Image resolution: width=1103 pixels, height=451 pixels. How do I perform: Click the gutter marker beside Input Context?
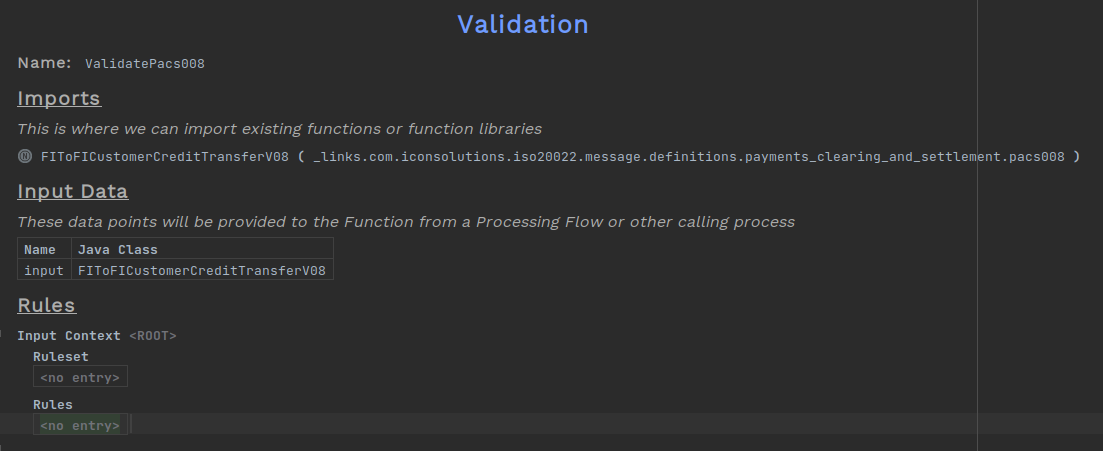tap(2, 333)
